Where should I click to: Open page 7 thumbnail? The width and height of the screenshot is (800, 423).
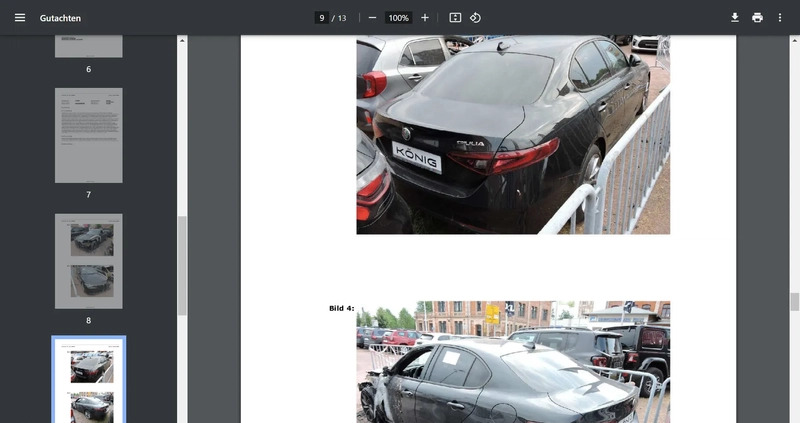point(89,135)
